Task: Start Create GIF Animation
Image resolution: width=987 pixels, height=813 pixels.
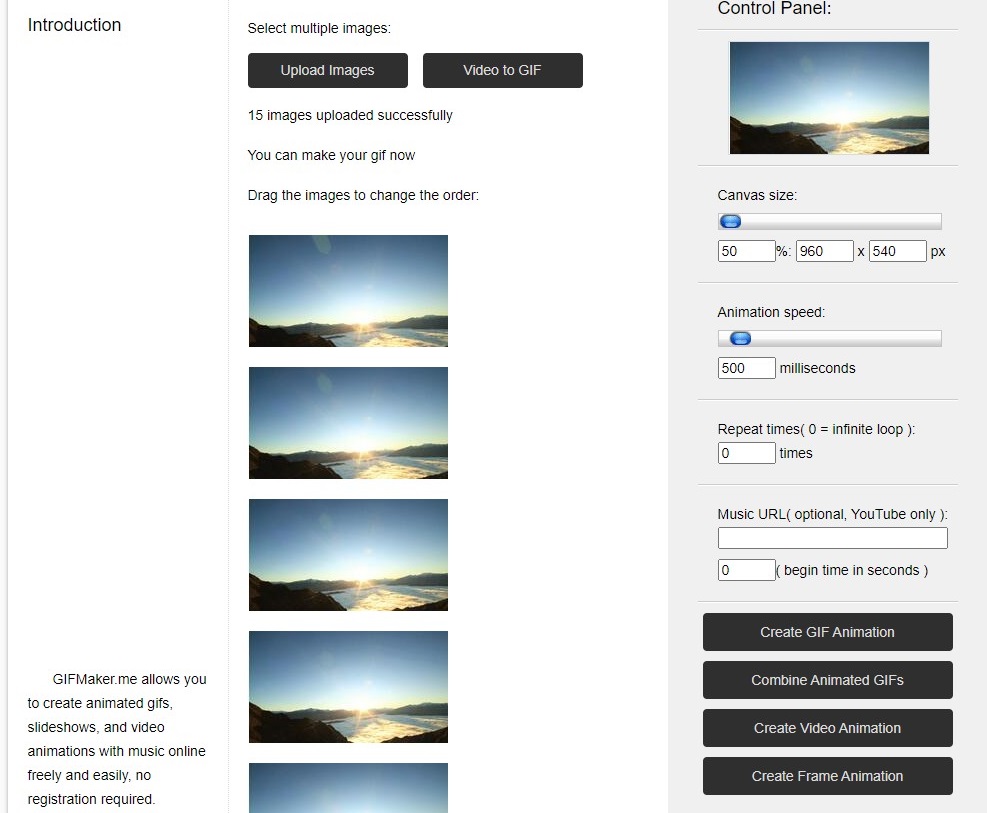Action: (827, 632)
